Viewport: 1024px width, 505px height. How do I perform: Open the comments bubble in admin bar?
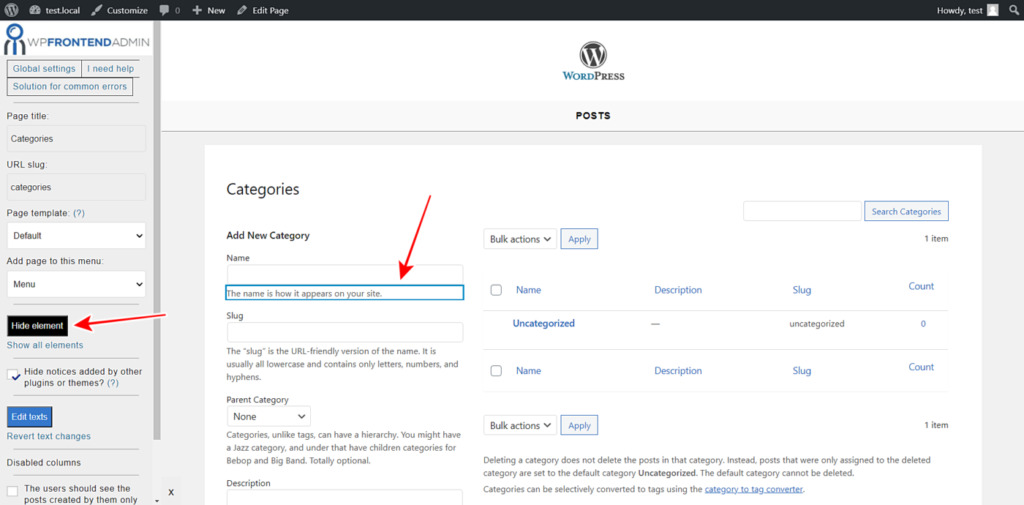tap(170, 10)
